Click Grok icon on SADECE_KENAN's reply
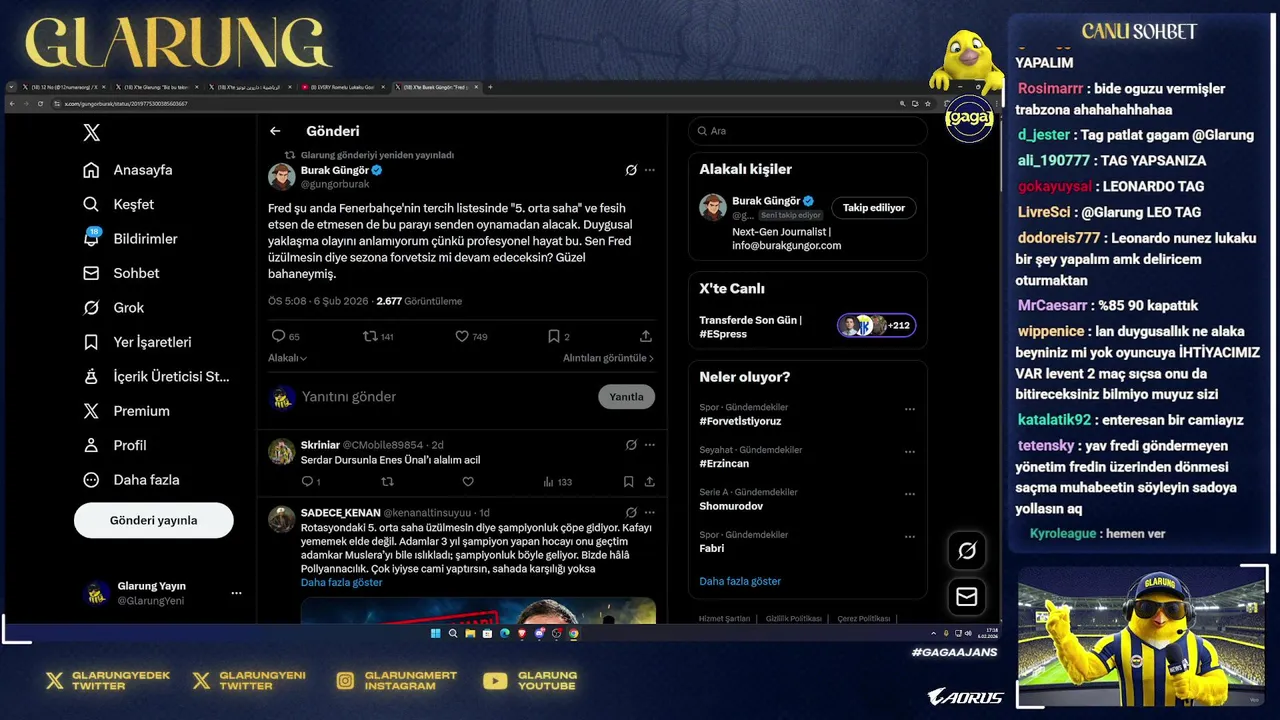Image resolution: width=1280 pixels, height=720 pixels. (631, 512)
